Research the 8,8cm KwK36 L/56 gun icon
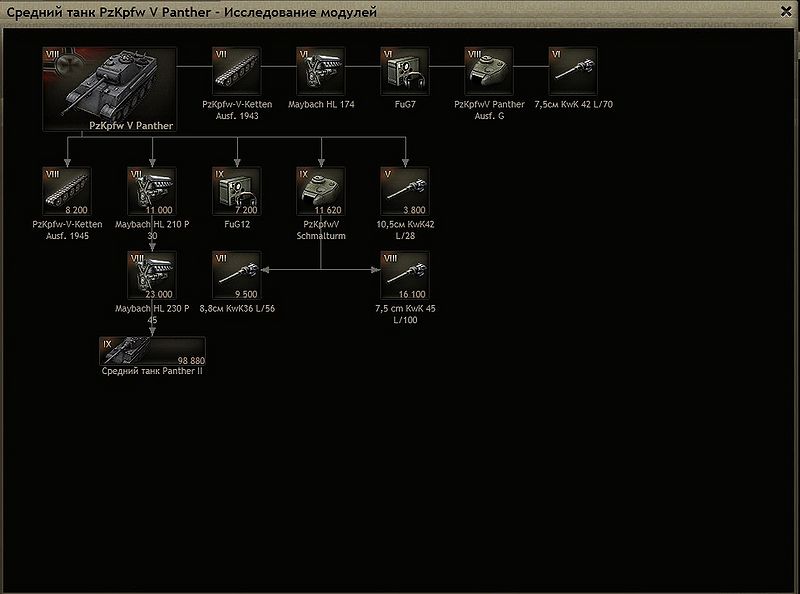This screenshot has width=800, height=594. coord(237,276)
